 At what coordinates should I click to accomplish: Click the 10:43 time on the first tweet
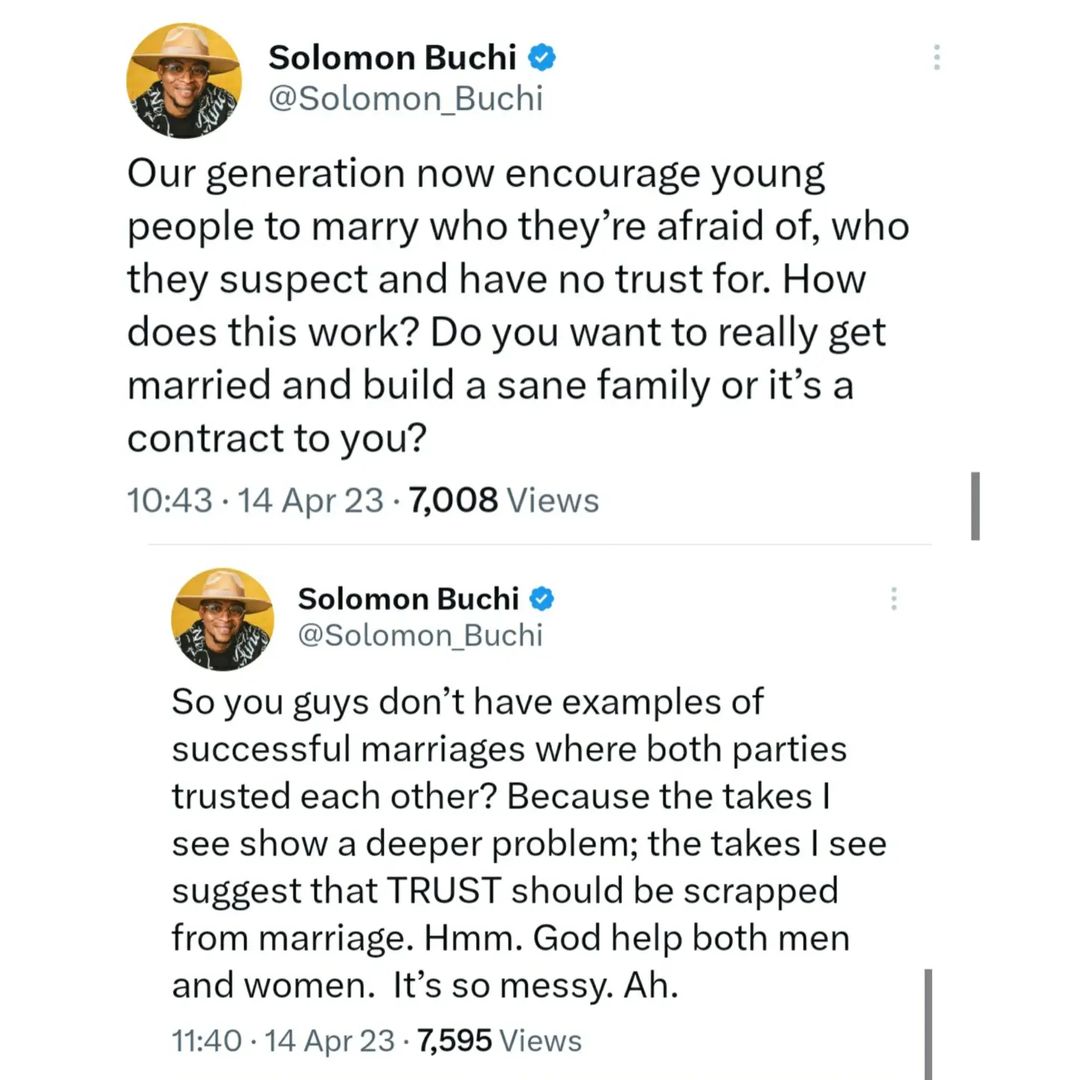click(x=170, y=499)
